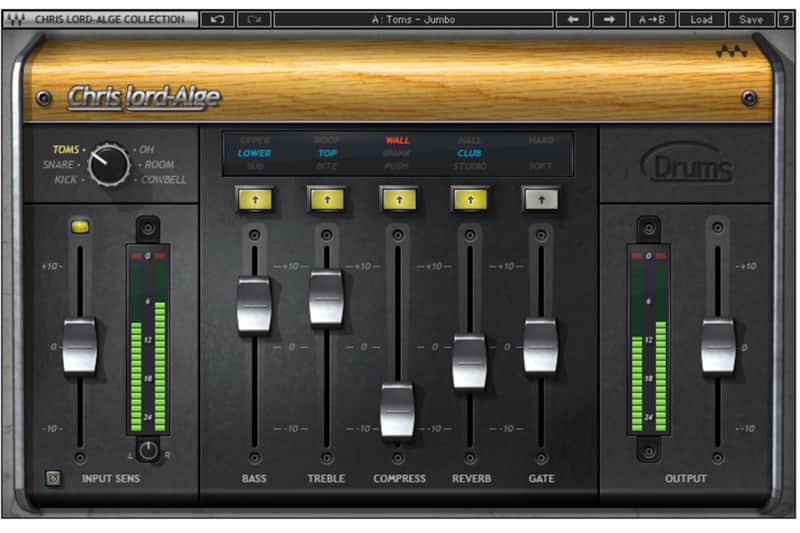Click the OUTPUT label
Image resolution: width=800 pixels, height=533 pixels.
pos(686,478)
